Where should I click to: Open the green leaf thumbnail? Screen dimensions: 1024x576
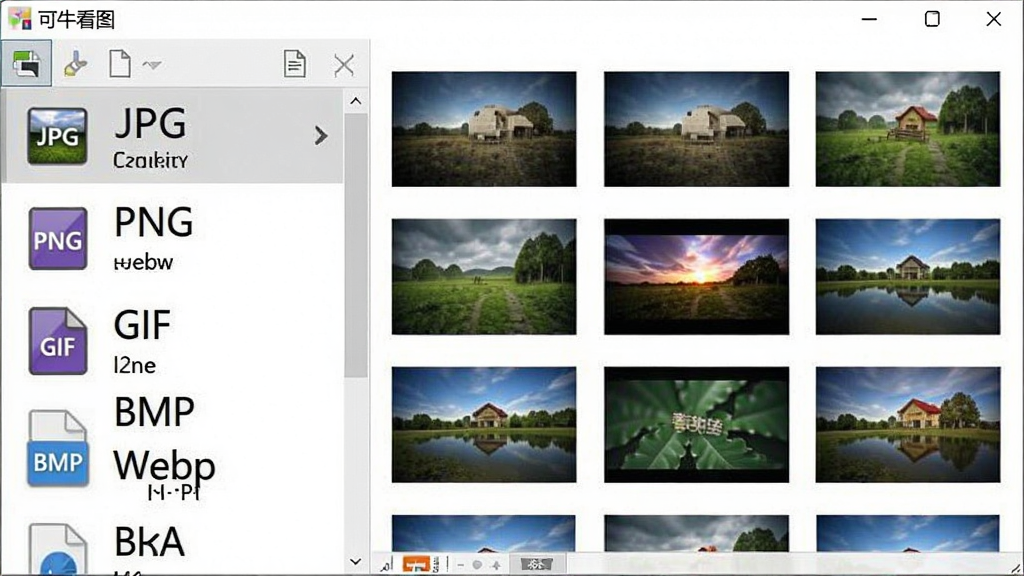(696, 424)
